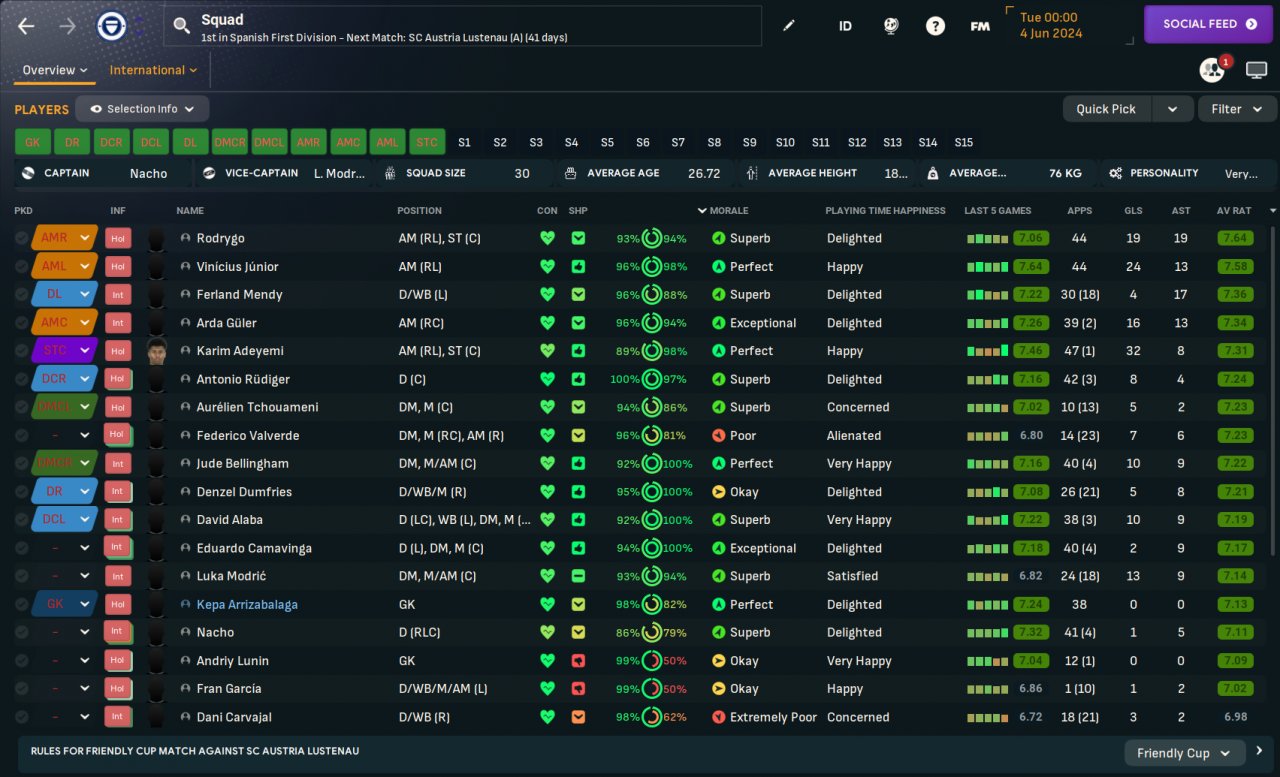Viewport: 1280px width, 777px height.
Task: Open the Social Feed
Action: [x=1209, y=24]
